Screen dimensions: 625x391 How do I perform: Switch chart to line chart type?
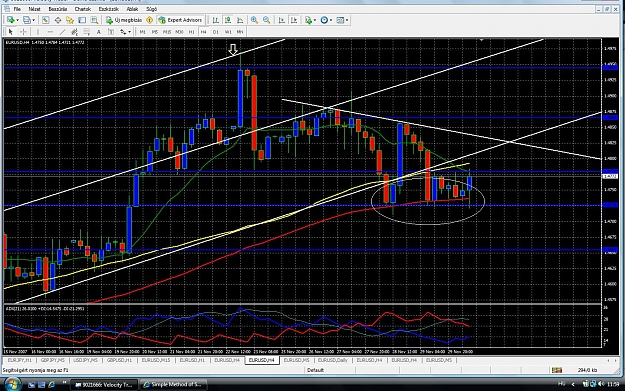coord(240,20)
